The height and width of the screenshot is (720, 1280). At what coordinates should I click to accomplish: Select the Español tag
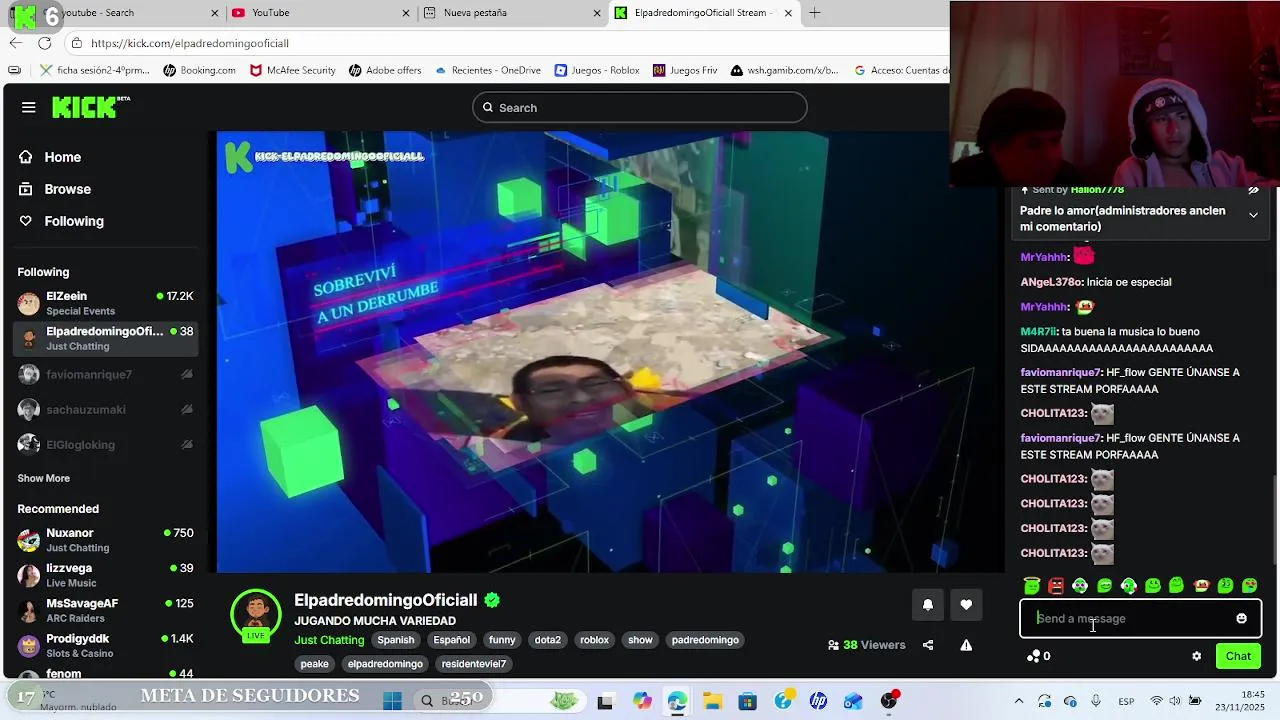451,640
